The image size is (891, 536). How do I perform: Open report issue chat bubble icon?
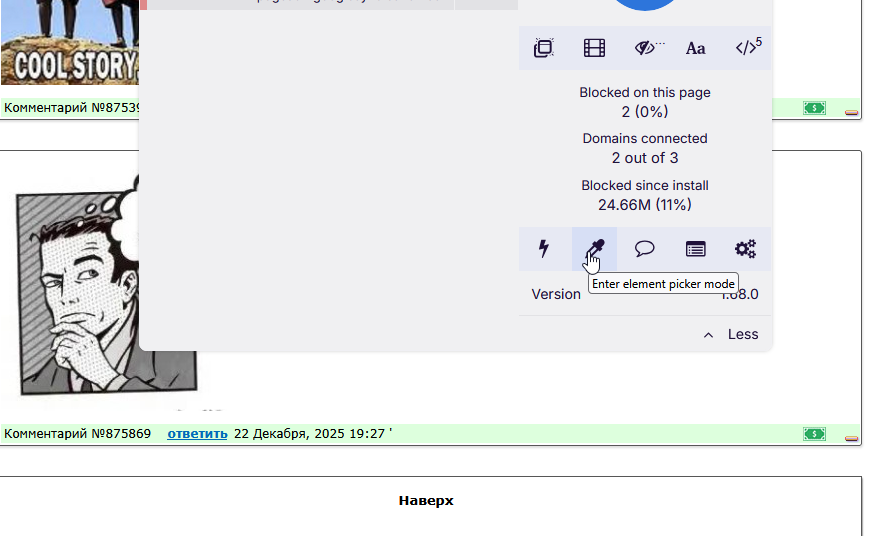(645, 249)
